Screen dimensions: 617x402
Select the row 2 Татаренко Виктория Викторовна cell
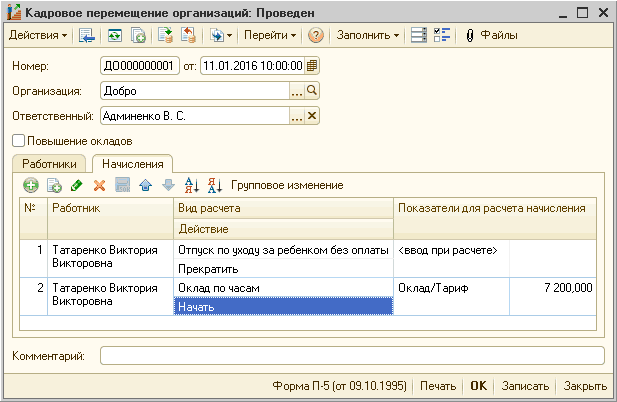point(111,296)
